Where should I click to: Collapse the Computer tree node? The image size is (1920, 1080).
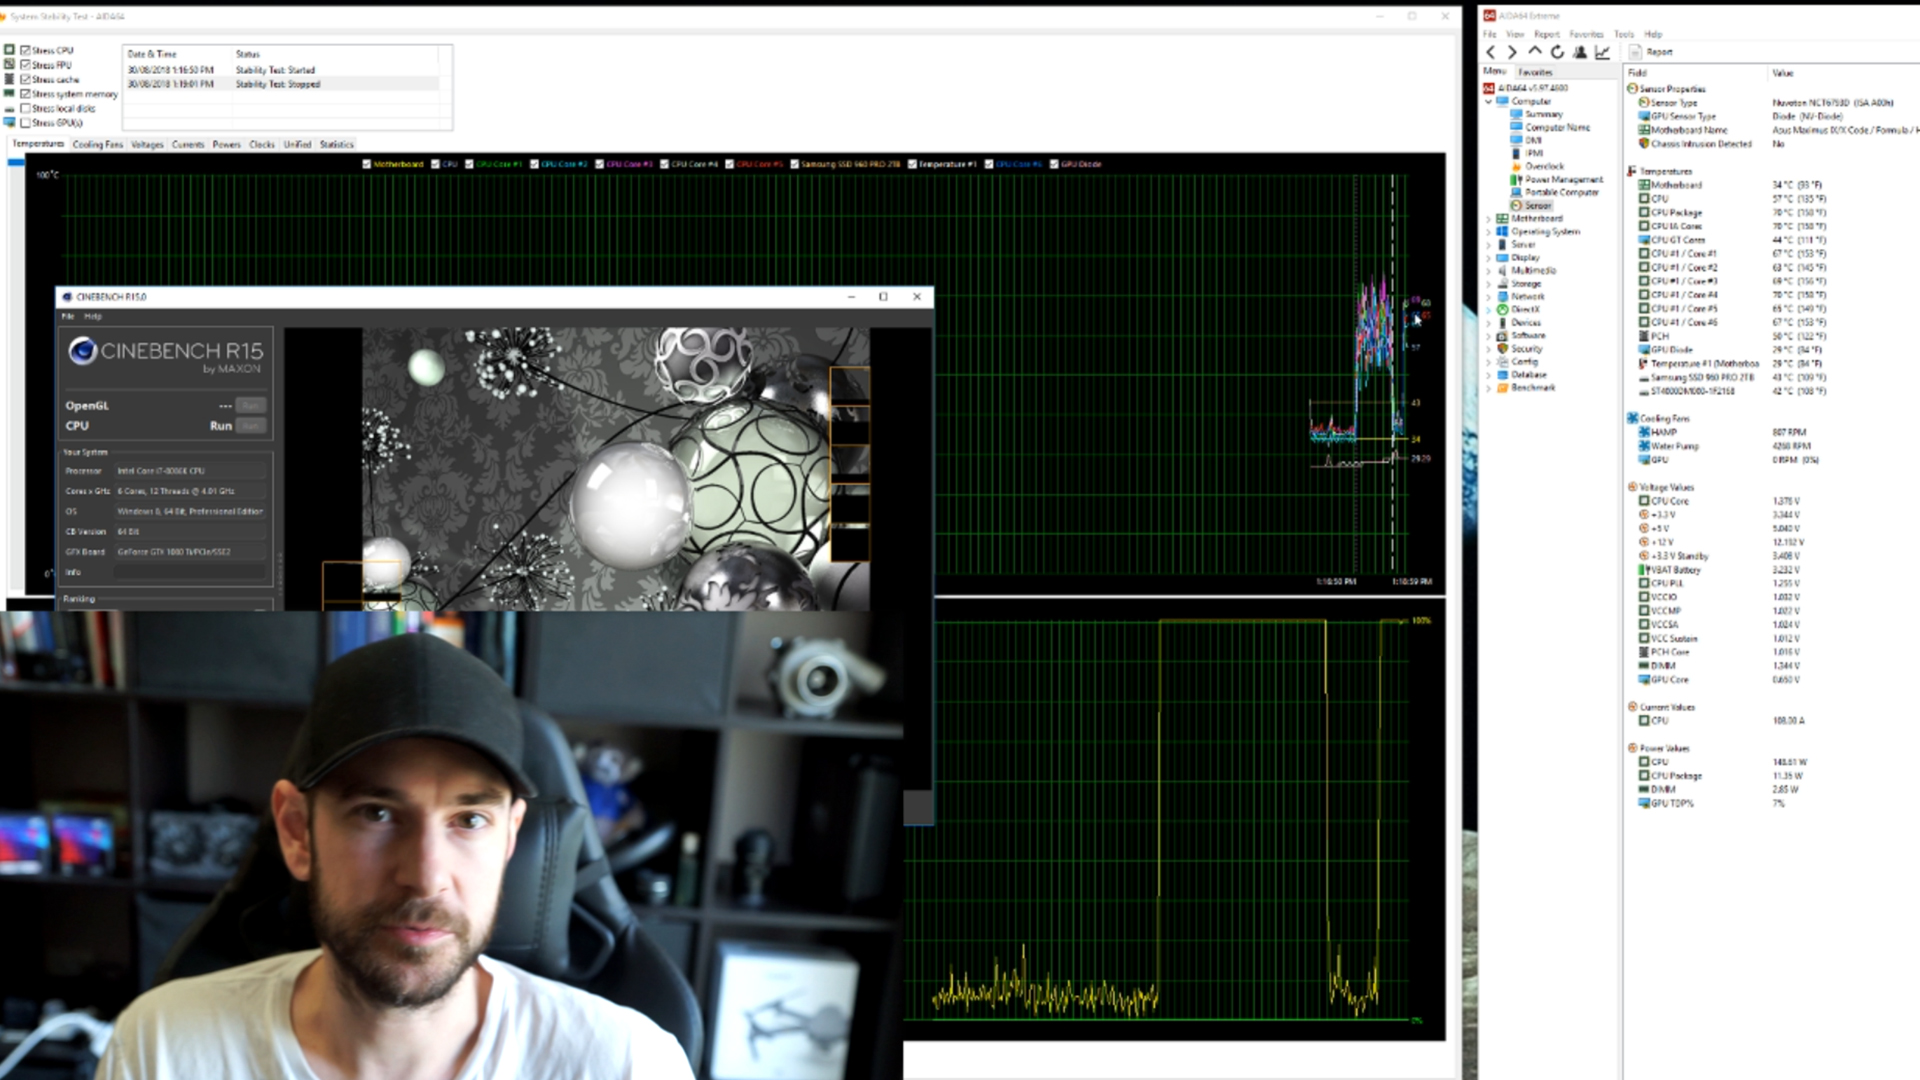(x=1488, y=101)
